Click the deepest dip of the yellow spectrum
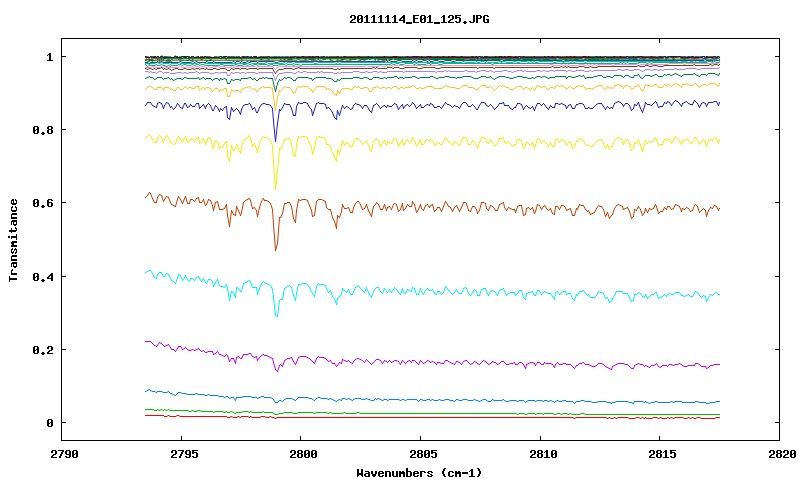 (x=276, y=189)
